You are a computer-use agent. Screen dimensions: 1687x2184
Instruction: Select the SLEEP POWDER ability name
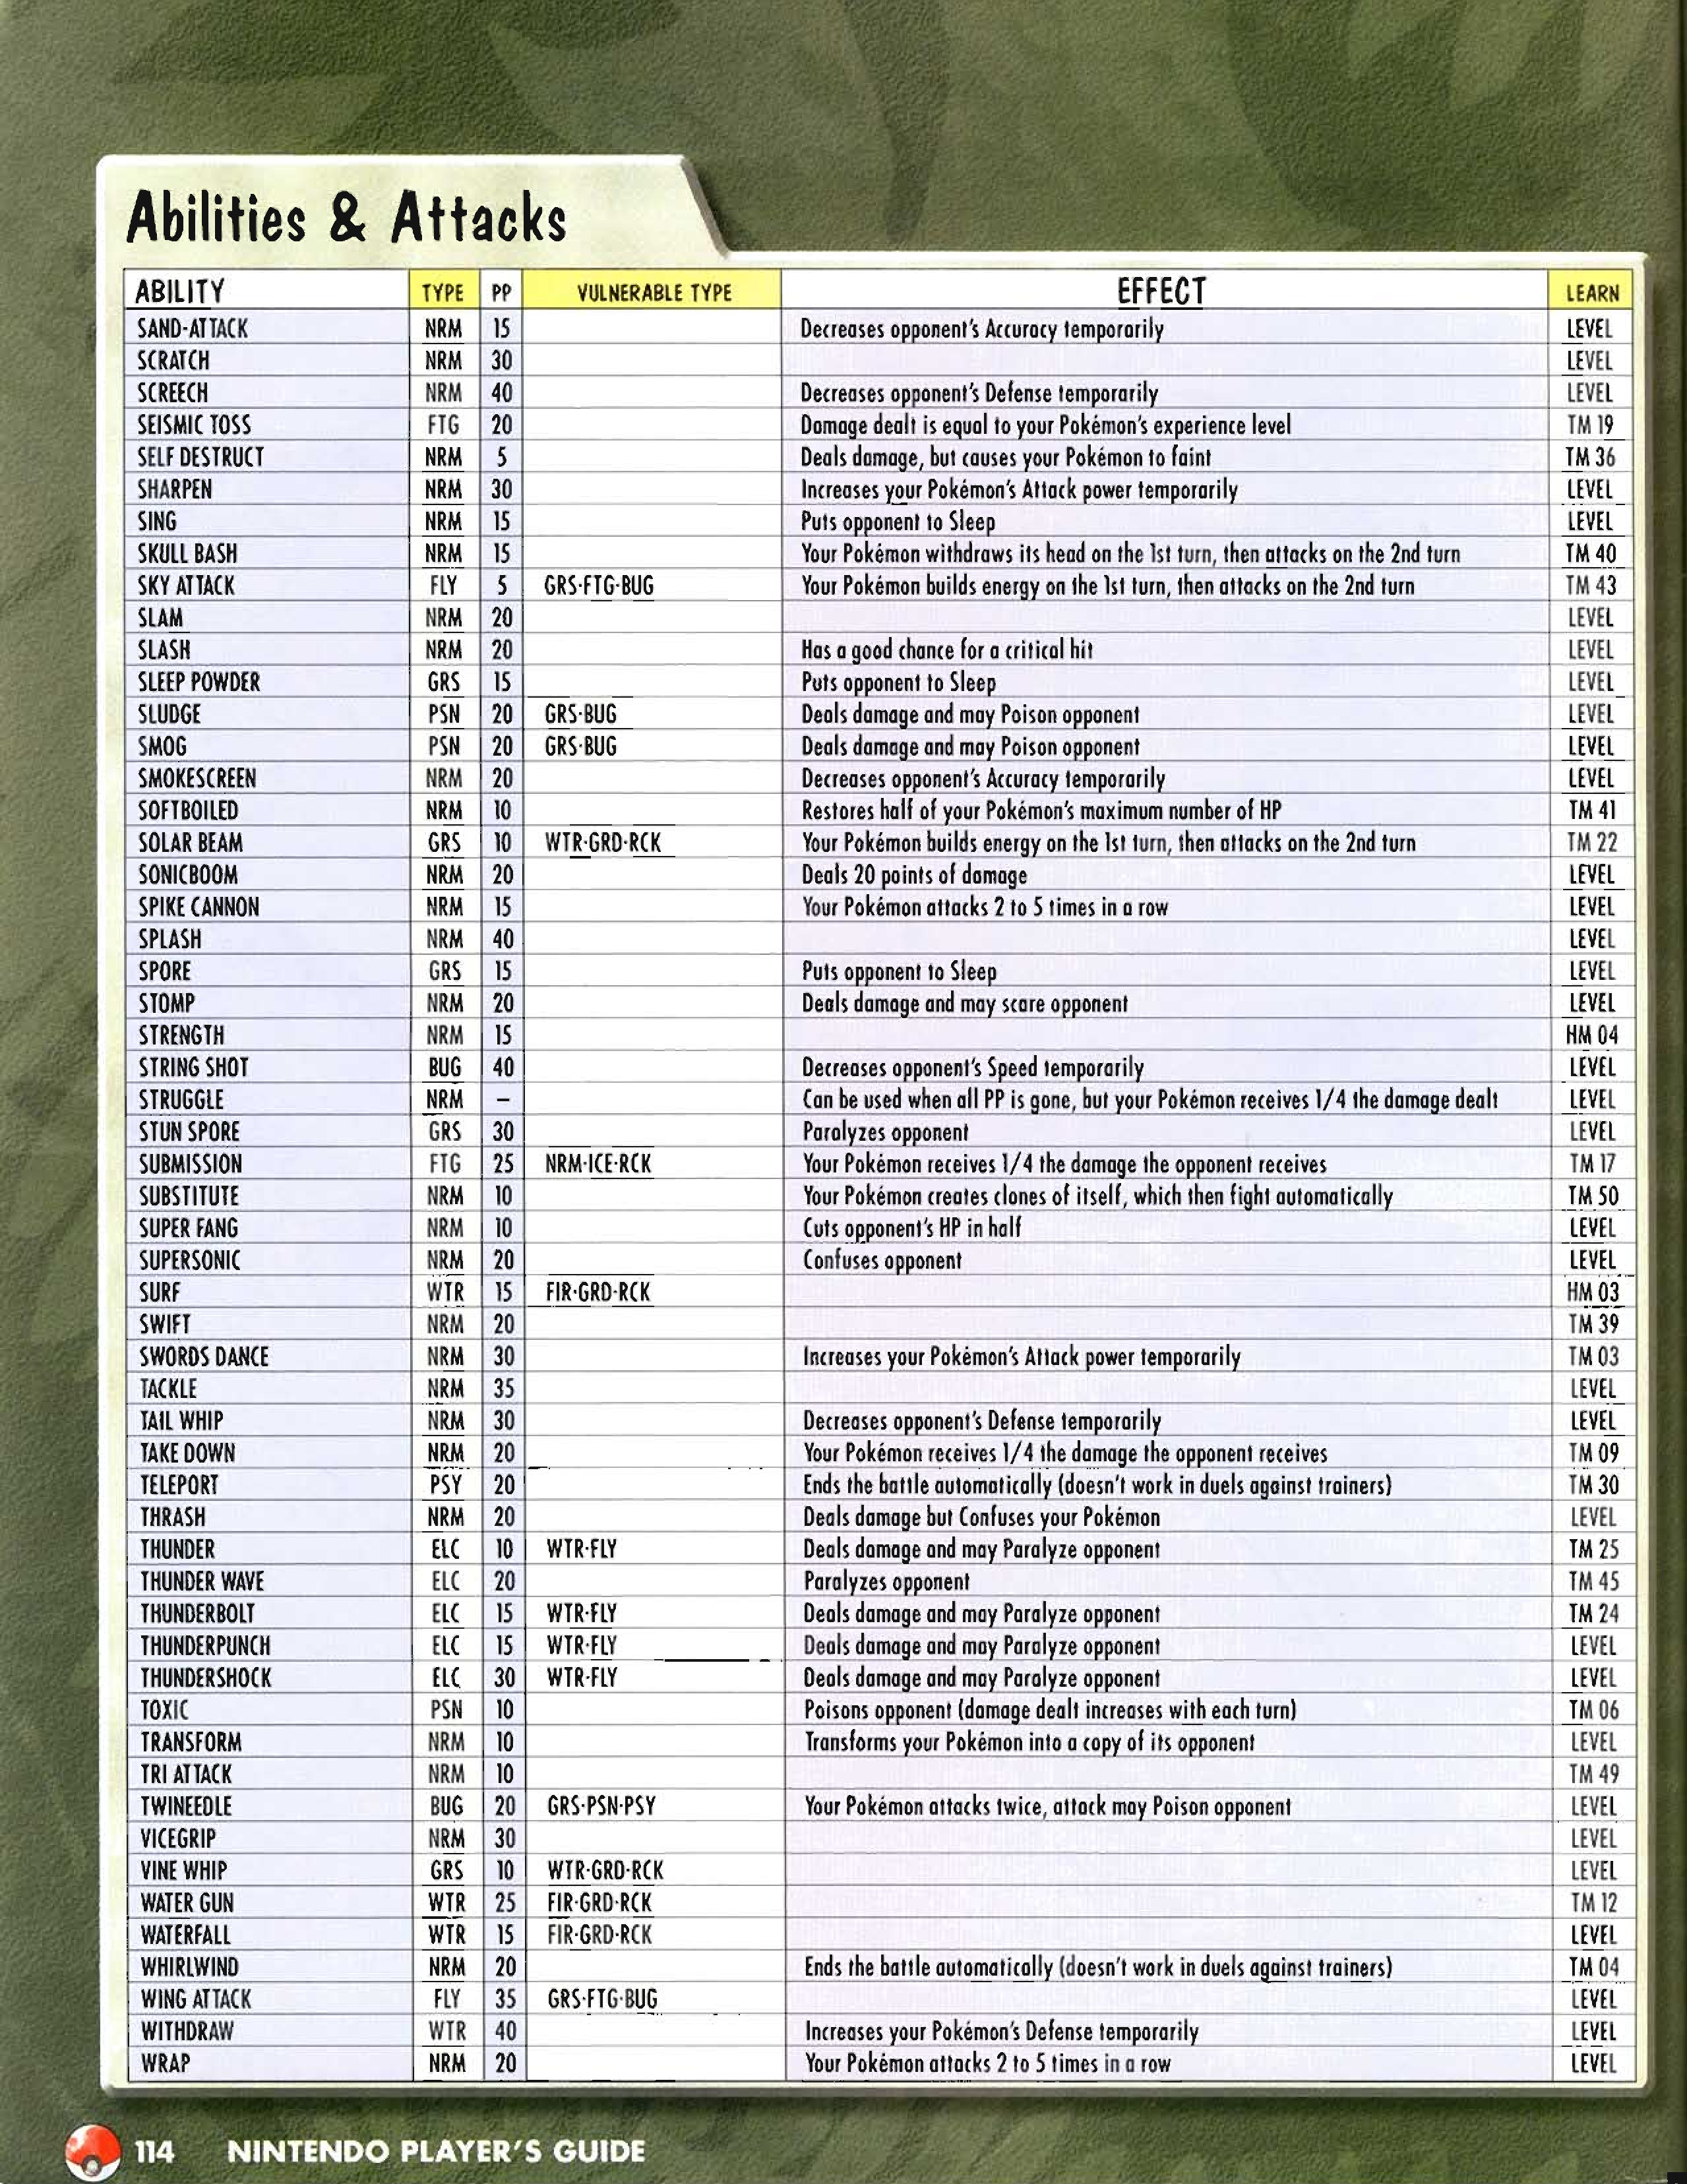point(199,682)
